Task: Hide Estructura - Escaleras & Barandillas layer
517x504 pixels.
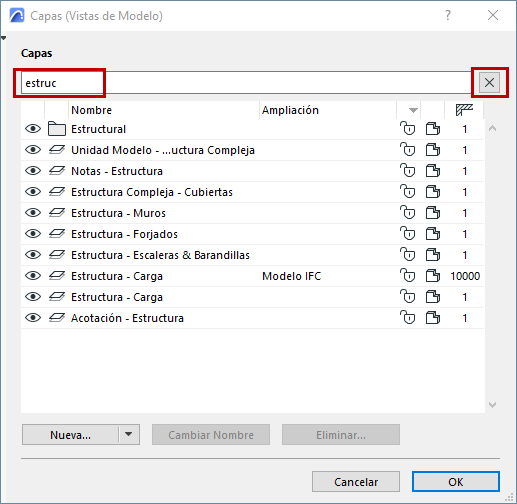Action: 33,255
